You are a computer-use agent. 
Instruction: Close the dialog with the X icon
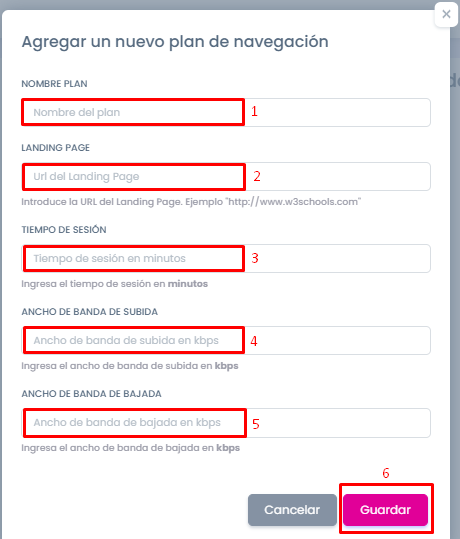pyautogui.click(x=446, y=14)
